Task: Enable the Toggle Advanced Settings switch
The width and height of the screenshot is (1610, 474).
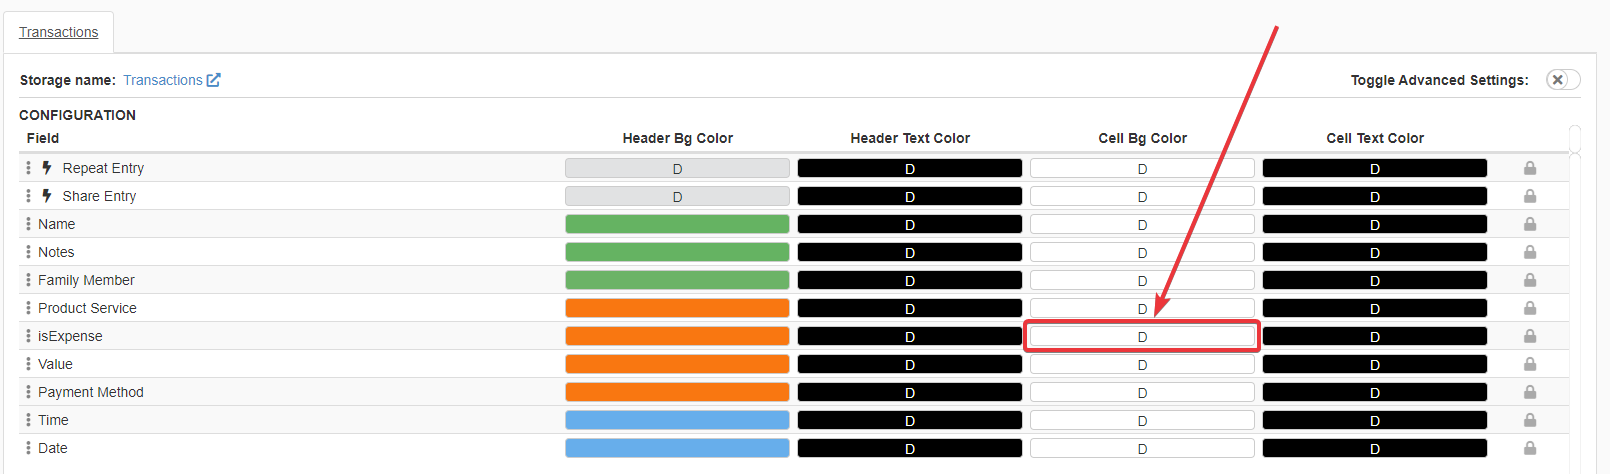Action: click(x=1562, y=80)
